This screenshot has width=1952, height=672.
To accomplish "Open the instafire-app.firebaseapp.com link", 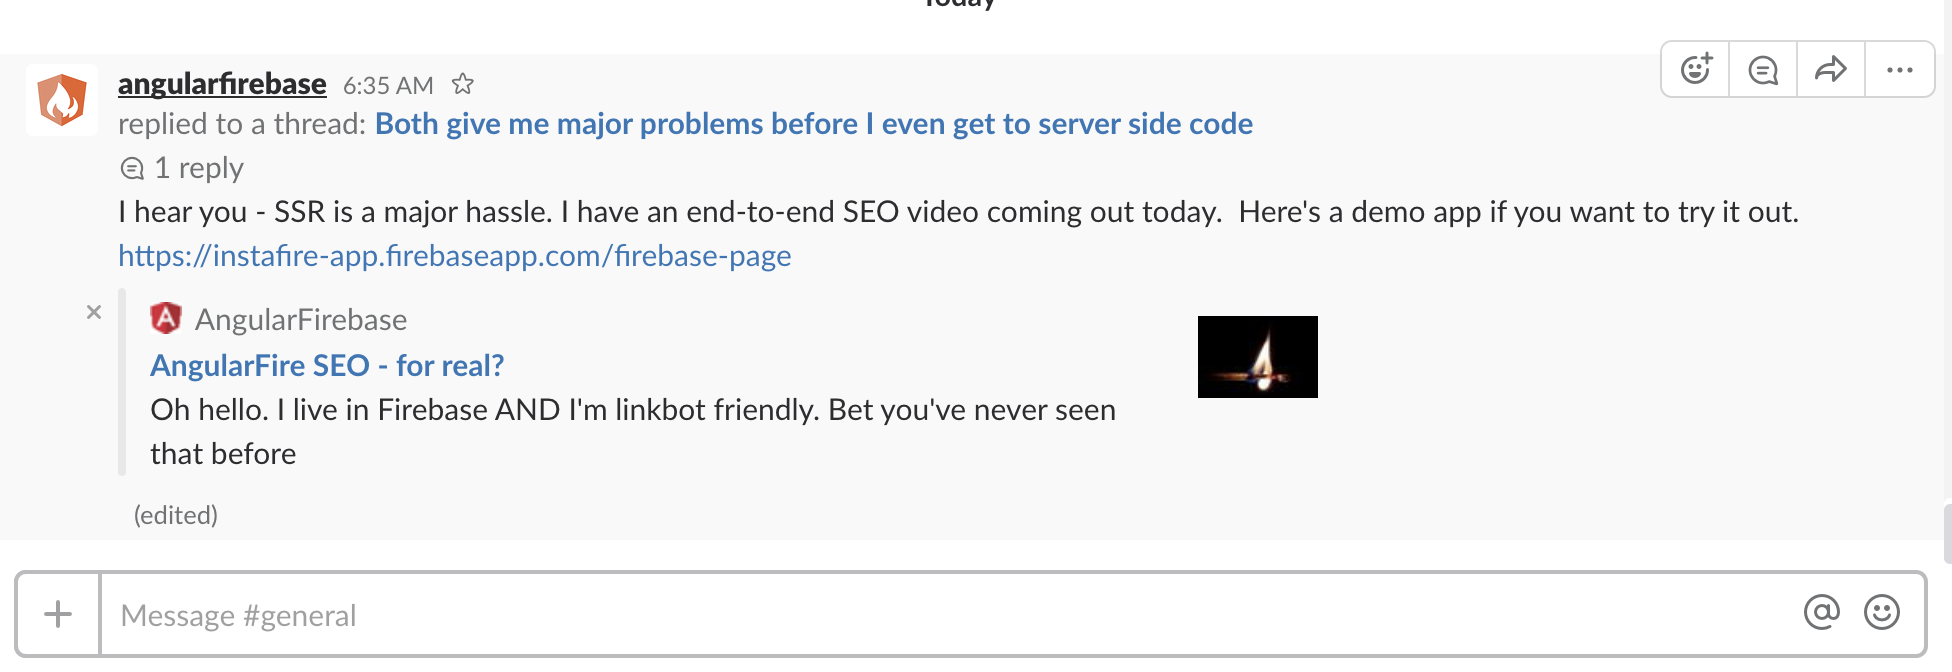I will tap(454, 256).
